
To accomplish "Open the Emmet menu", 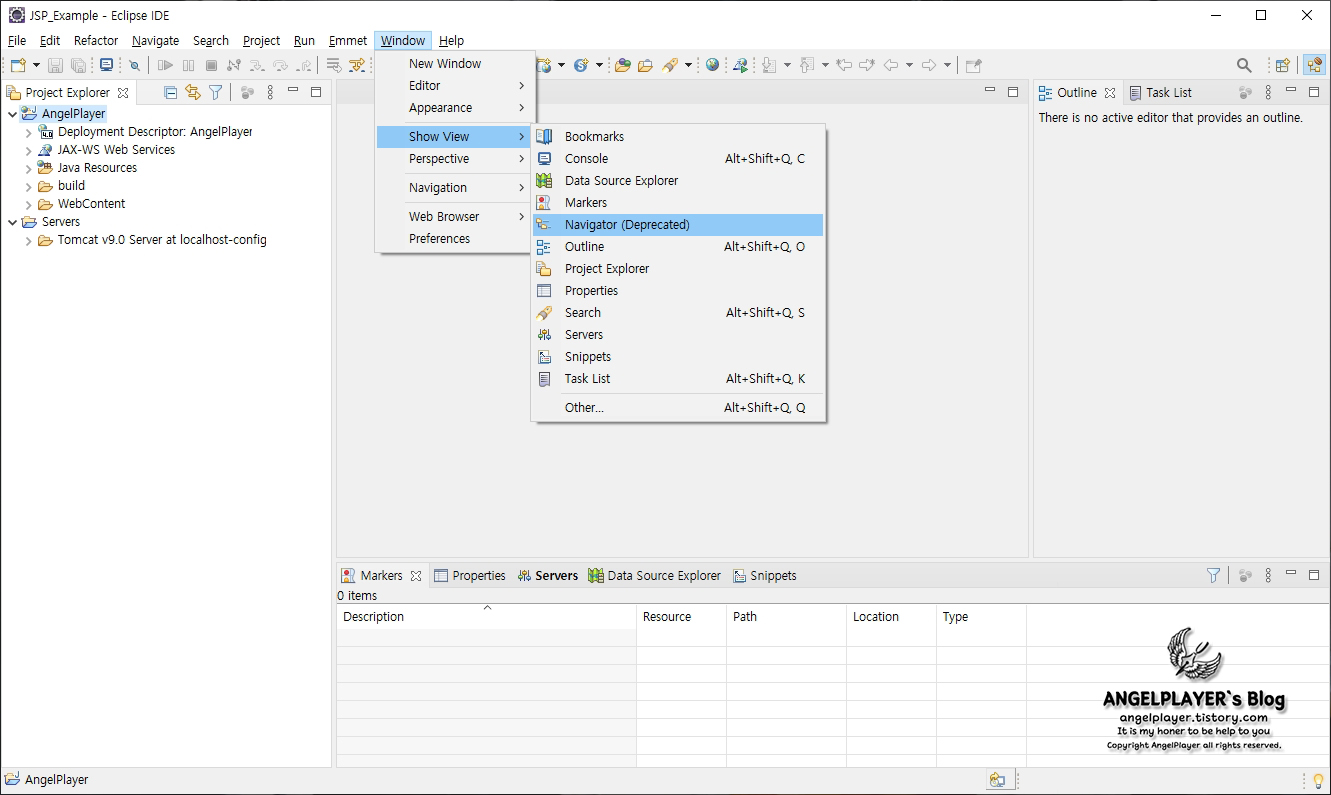I will point(348,40).
